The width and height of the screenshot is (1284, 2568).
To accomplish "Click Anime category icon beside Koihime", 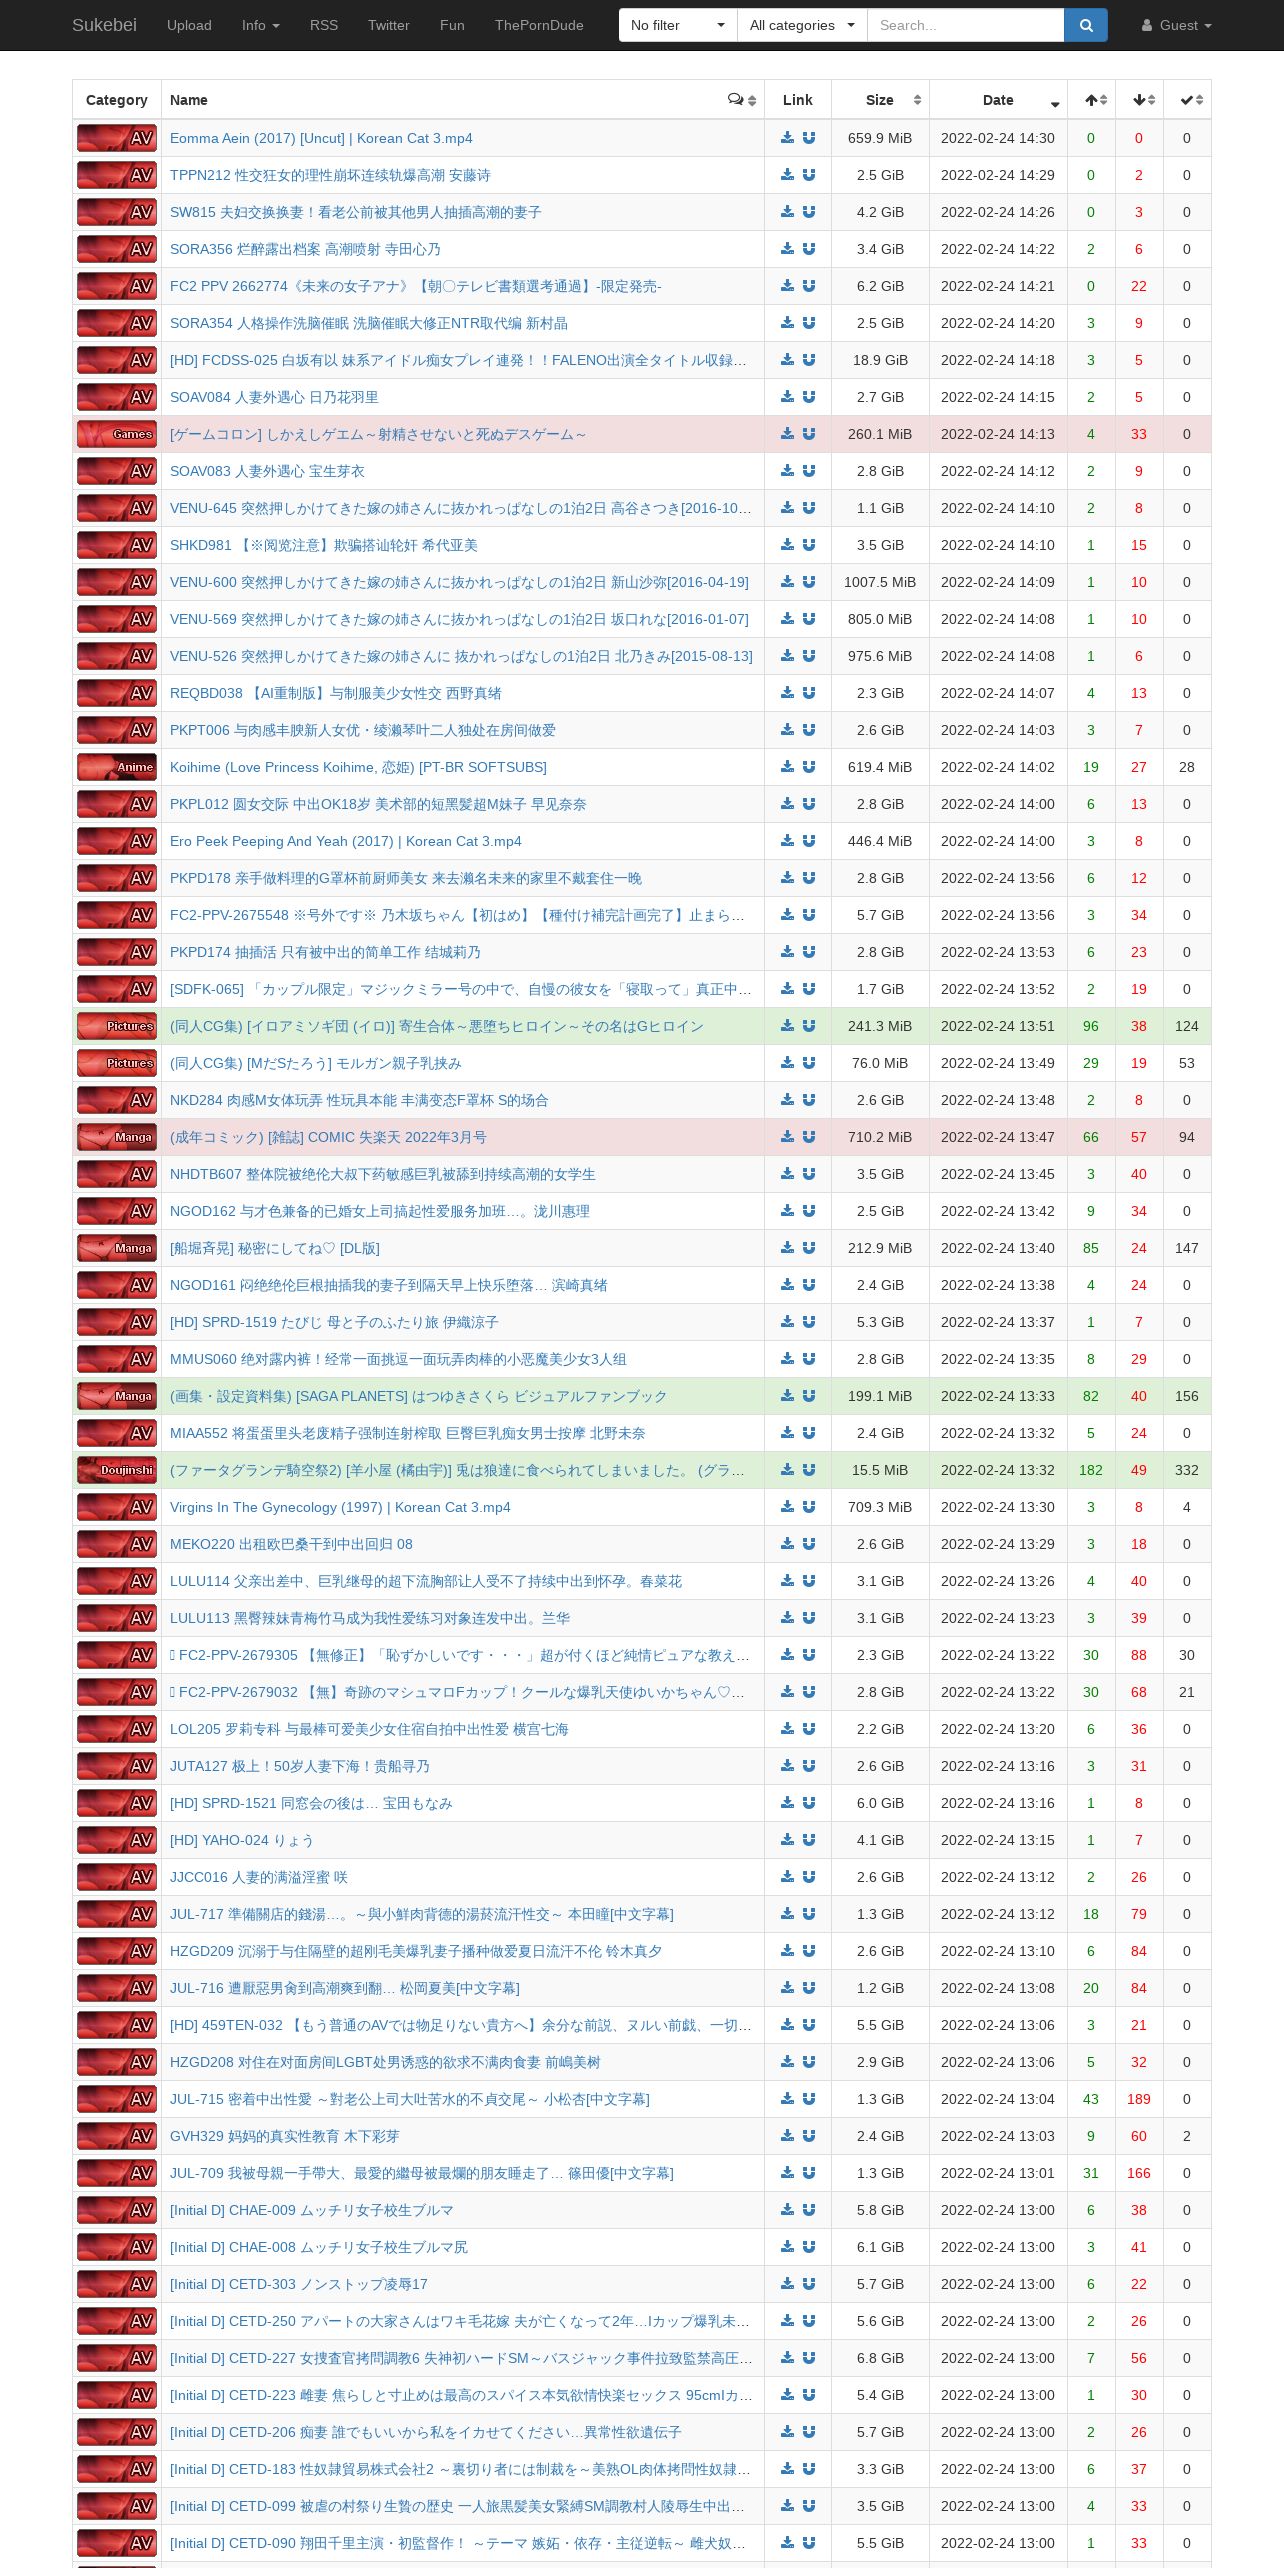I will click(117, 767).
